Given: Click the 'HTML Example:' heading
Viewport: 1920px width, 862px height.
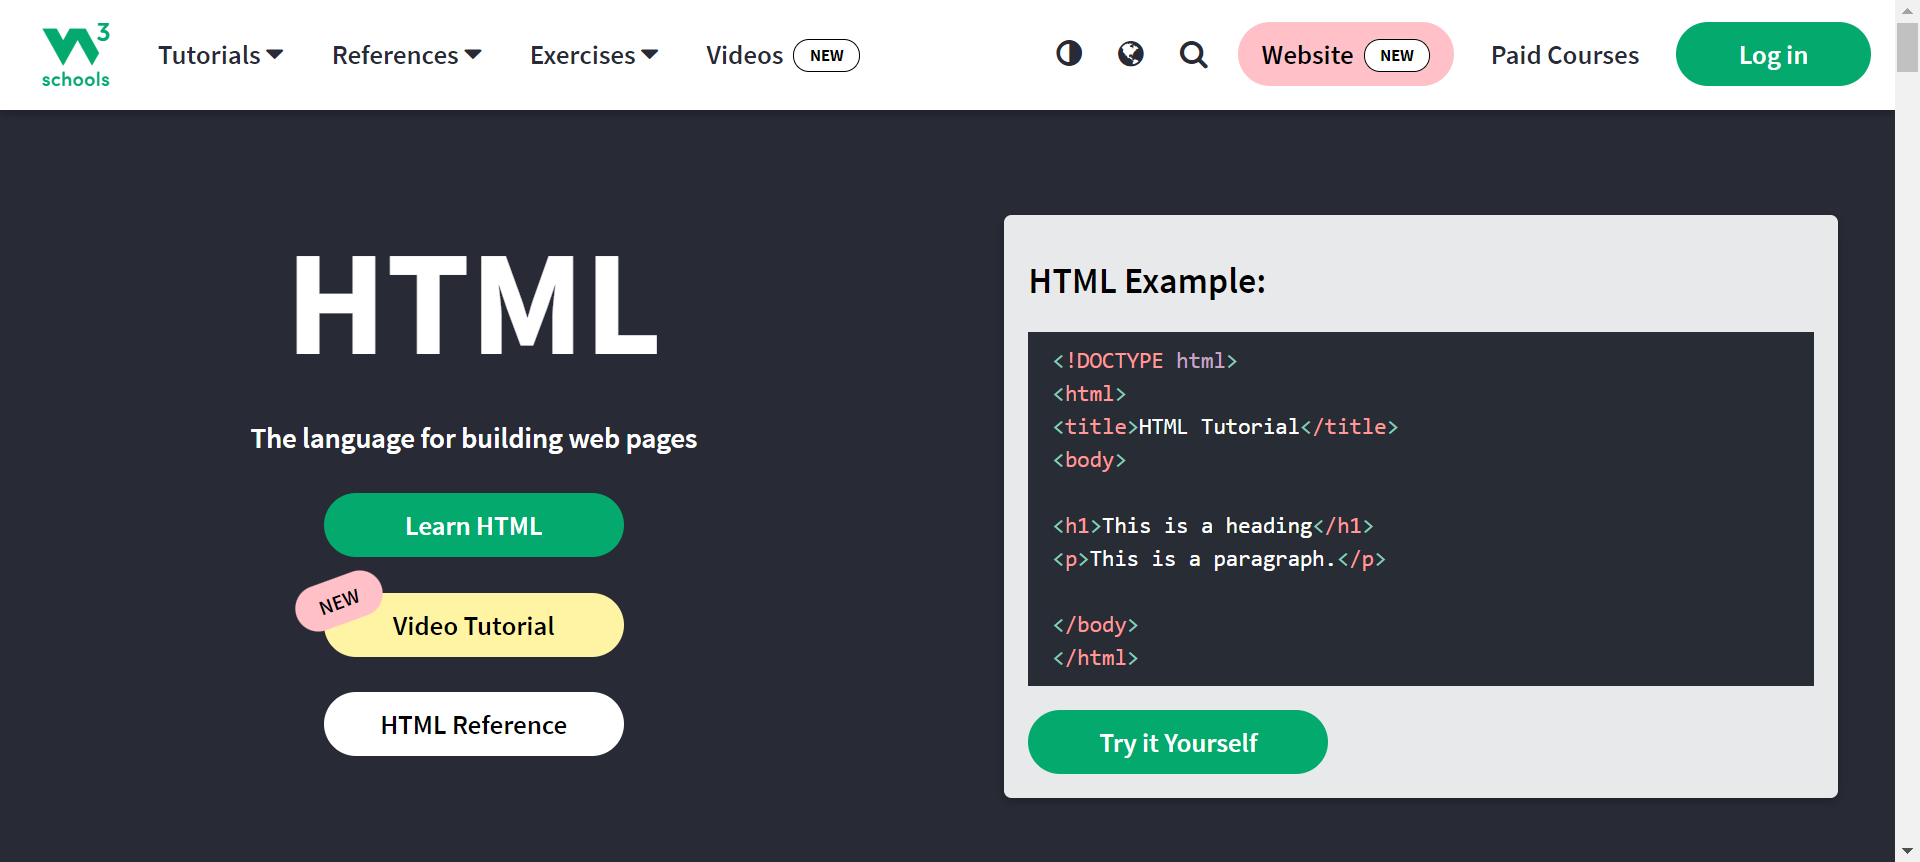Looking at the screenshot, I should 1147,281.
